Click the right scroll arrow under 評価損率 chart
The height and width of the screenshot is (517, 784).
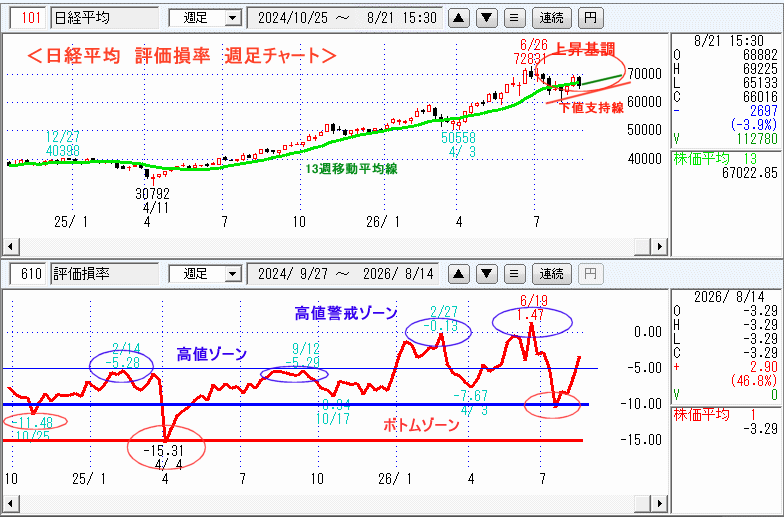660,503
